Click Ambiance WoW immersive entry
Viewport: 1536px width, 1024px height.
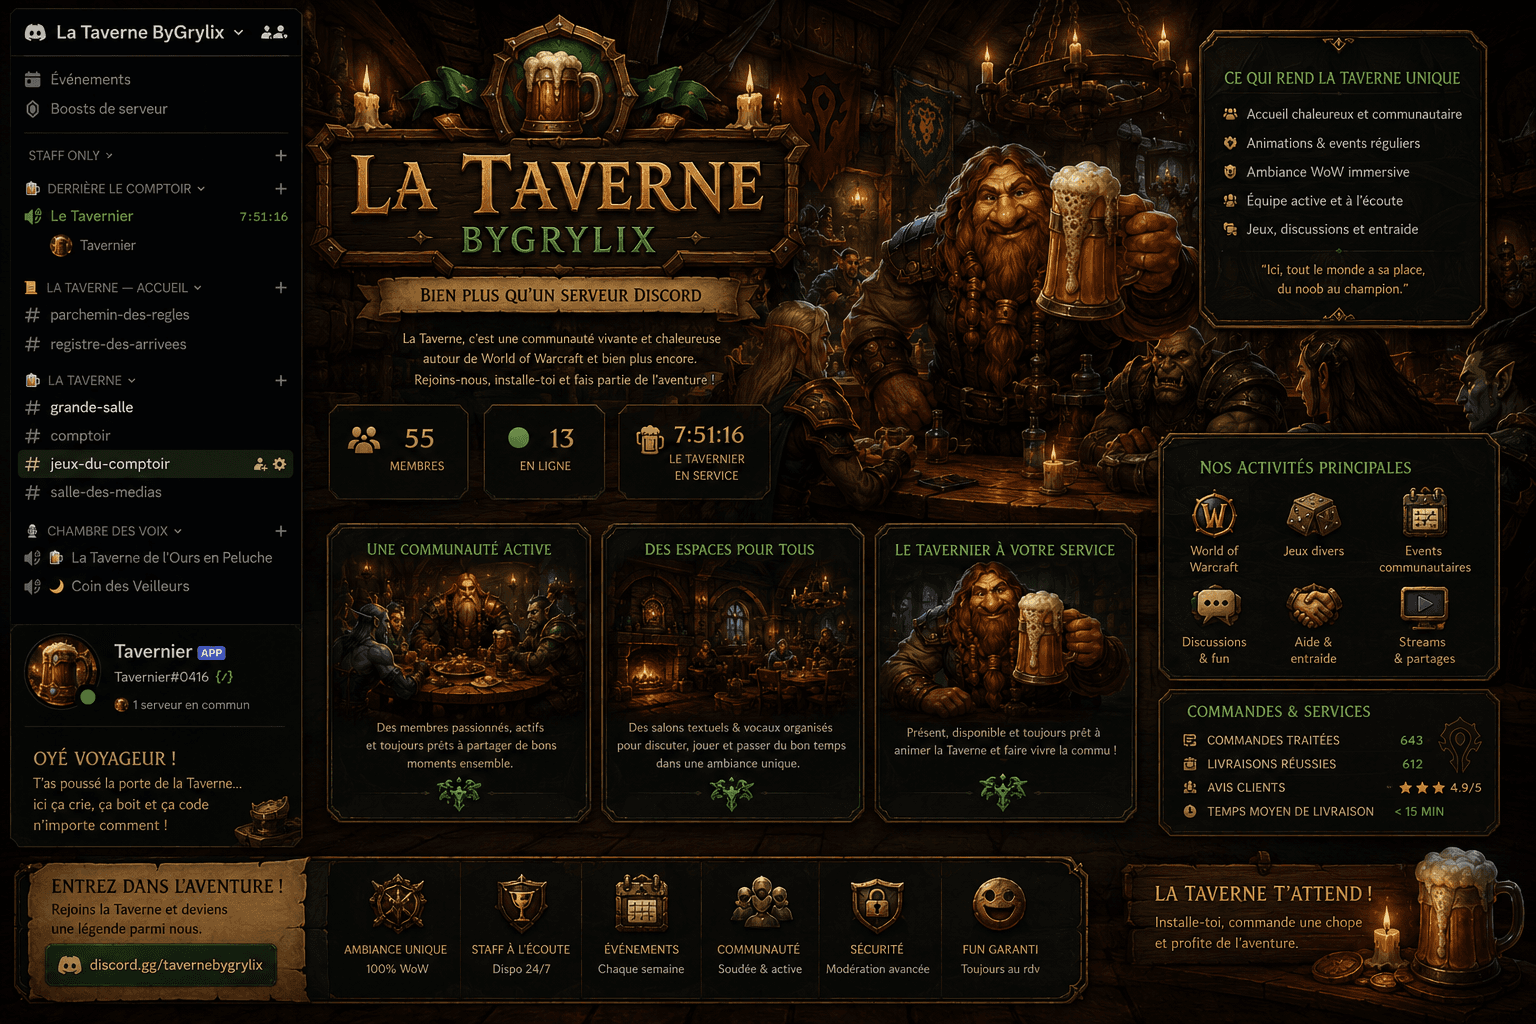(x=1316, y=172)
